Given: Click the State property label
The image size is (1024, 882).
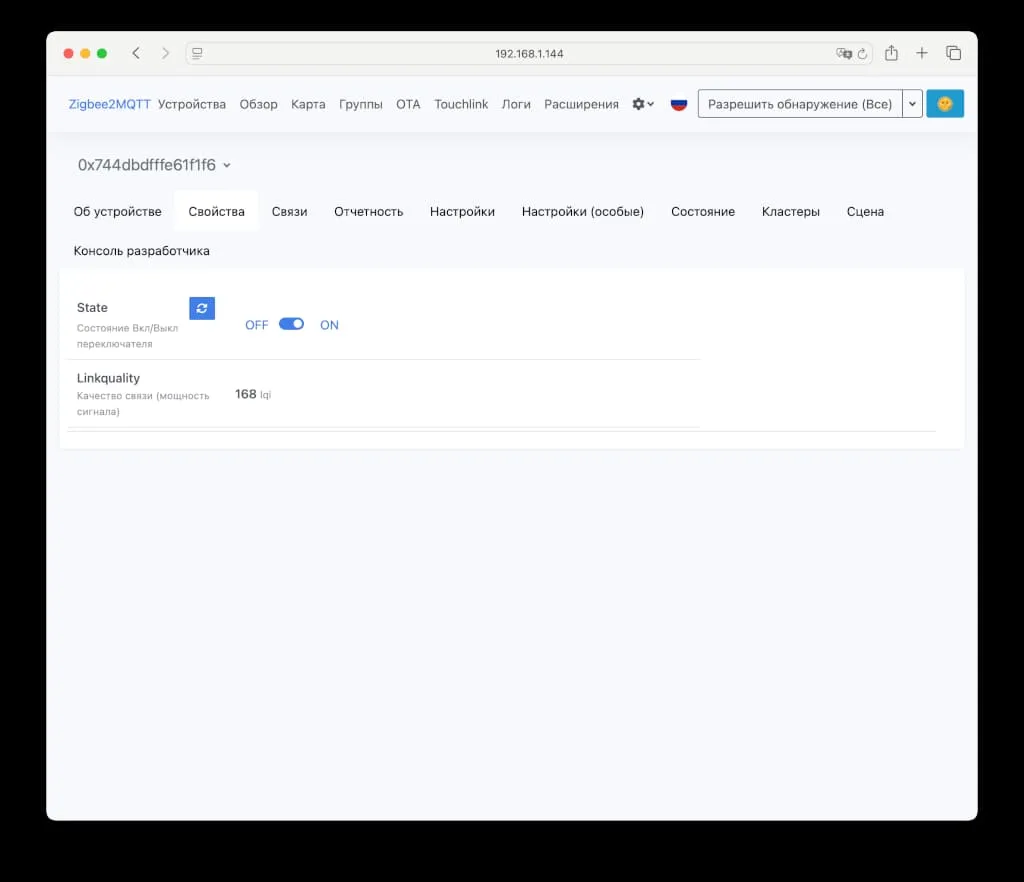Looking at the screenshot, I should pos(92,307).
